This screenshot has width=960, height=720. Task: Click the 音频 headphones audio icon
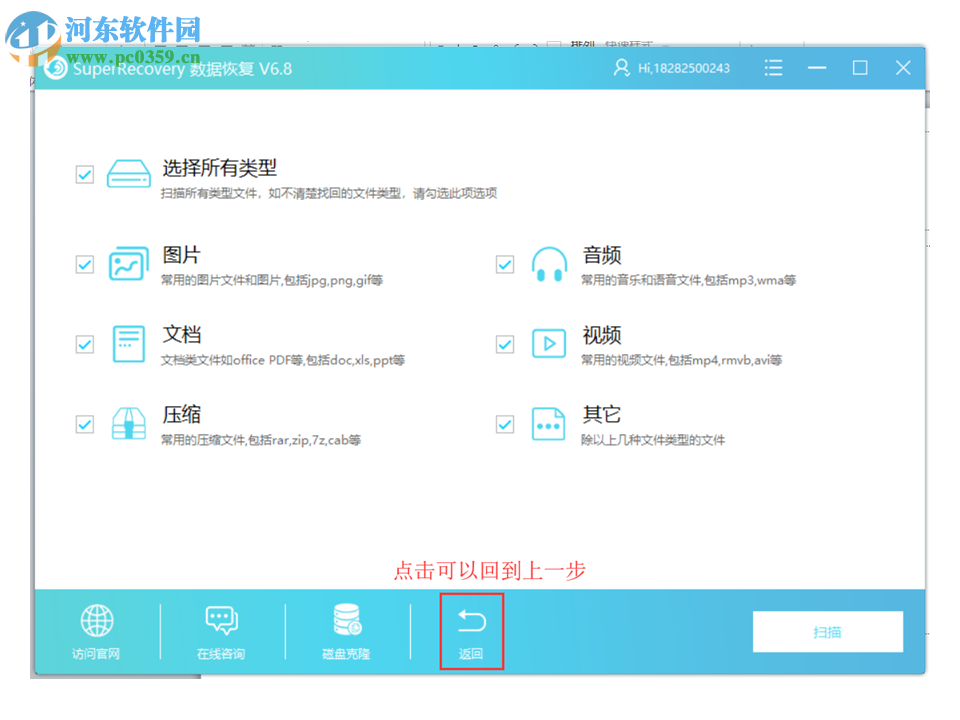[x=549, y=264]
